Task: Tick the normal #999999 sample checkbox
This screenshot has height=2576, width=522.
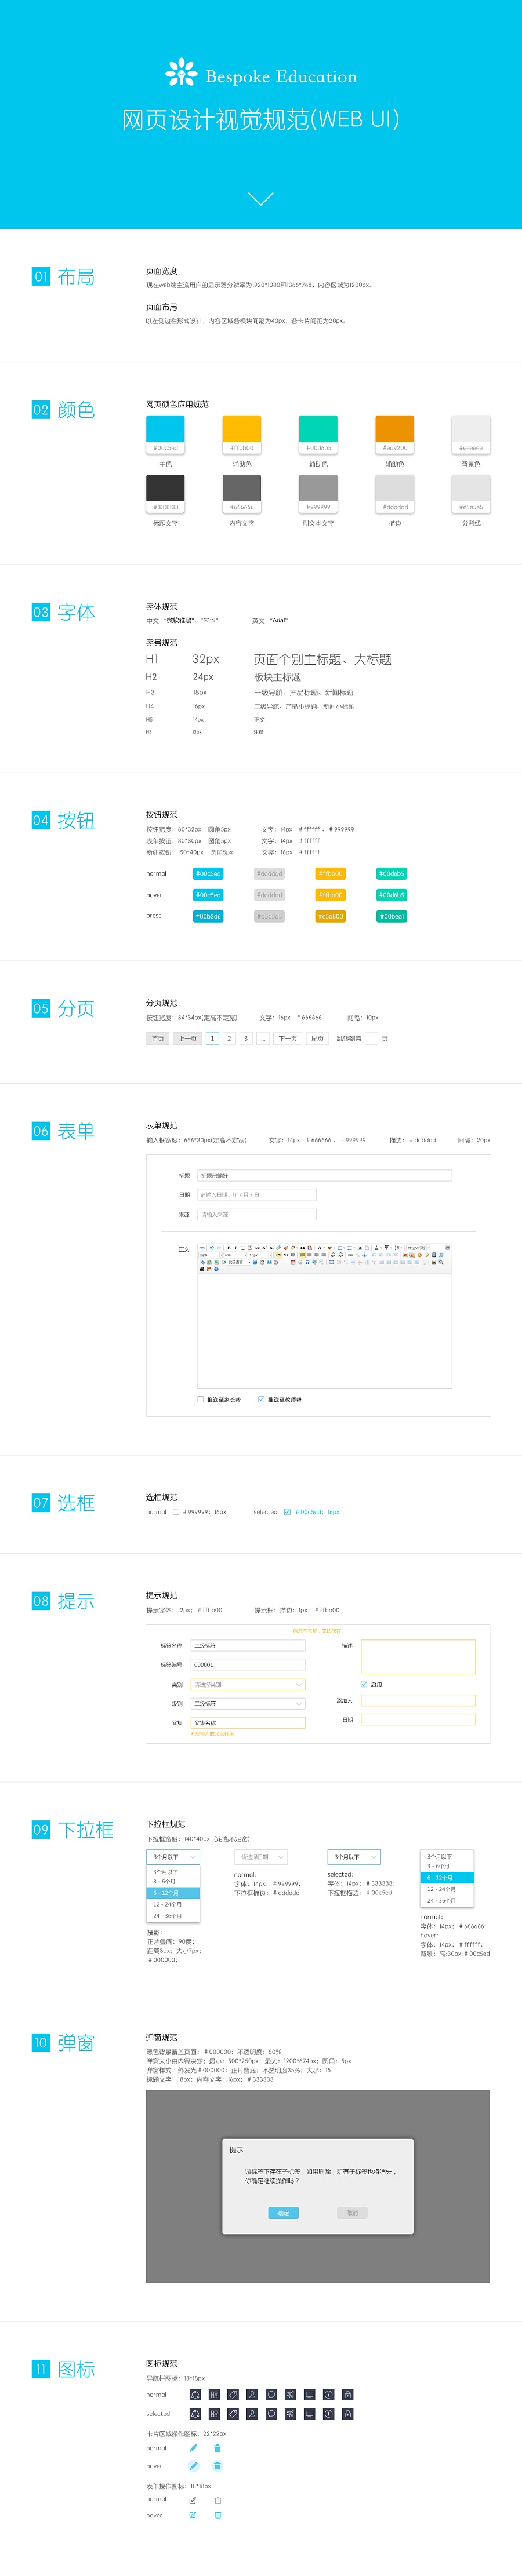Action: (x=176, y=1512)
